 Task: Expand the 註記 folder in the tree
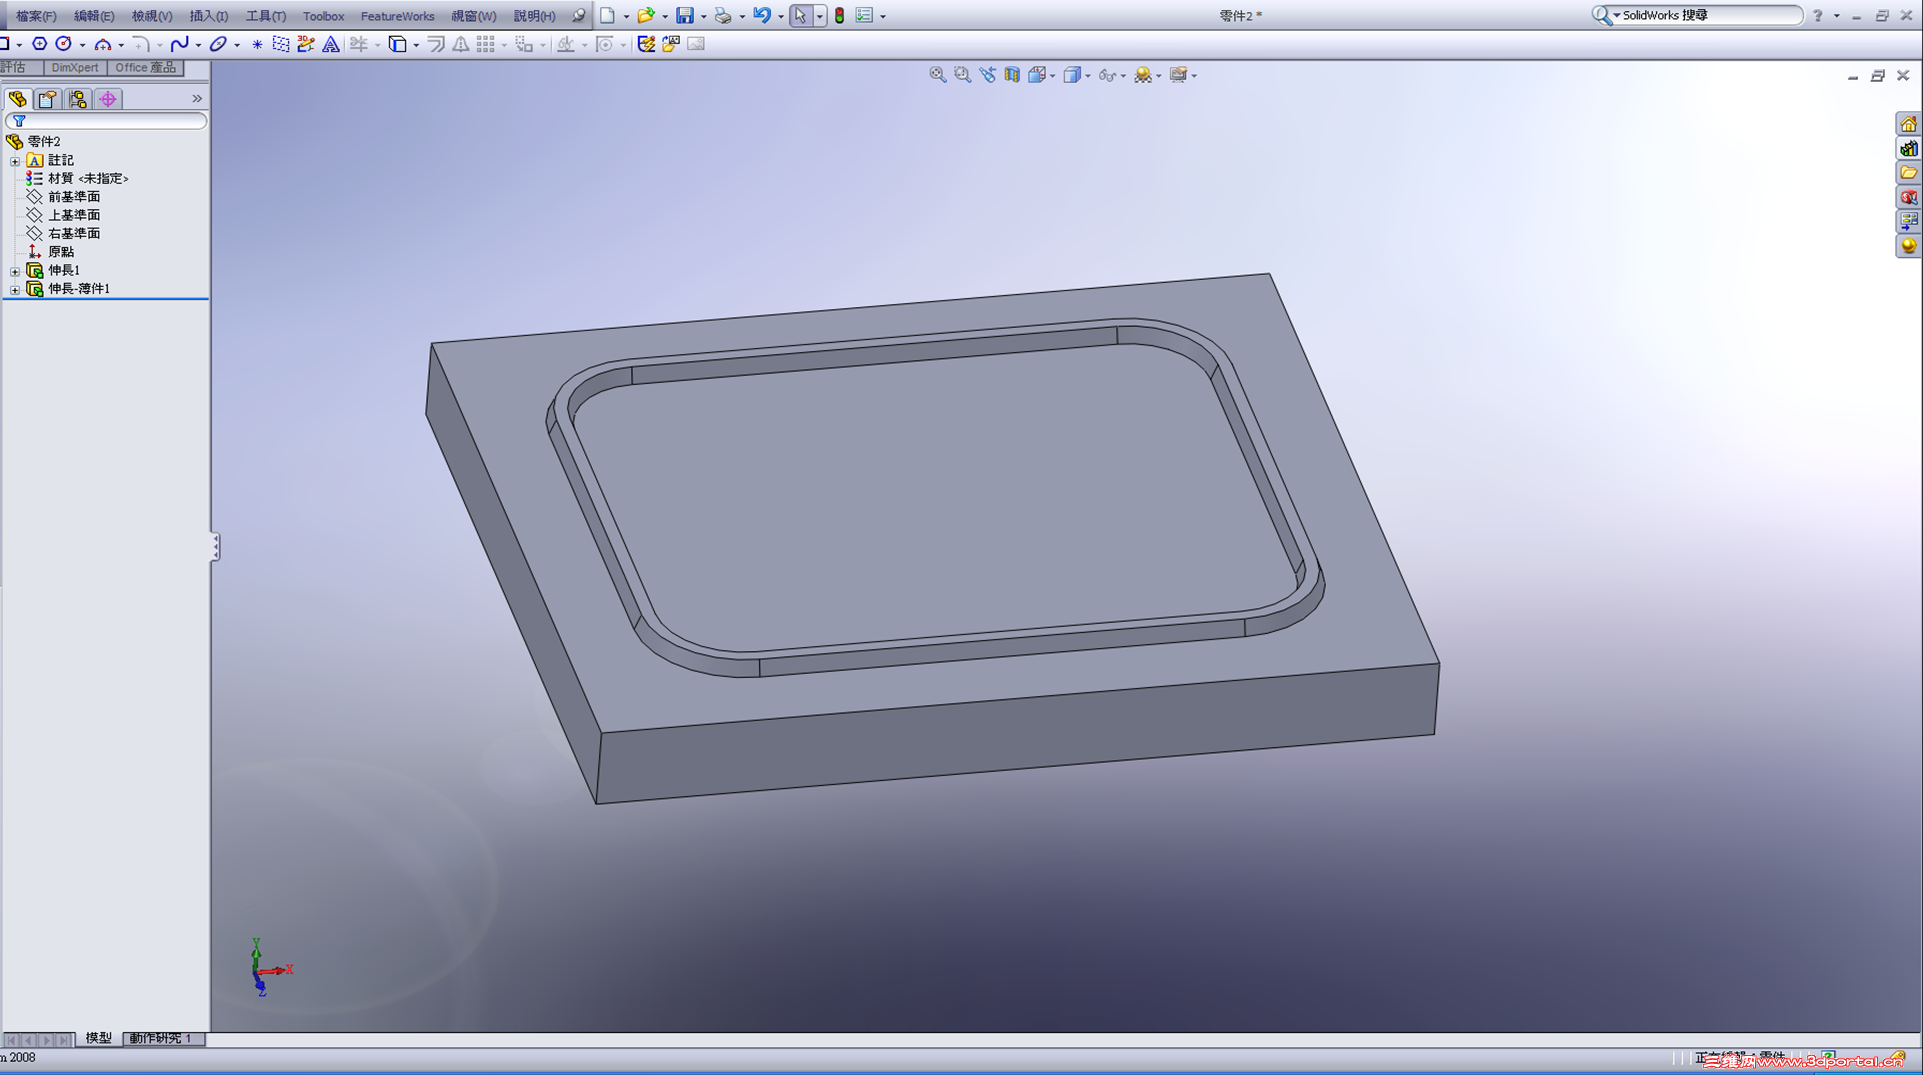click(15, 161)
